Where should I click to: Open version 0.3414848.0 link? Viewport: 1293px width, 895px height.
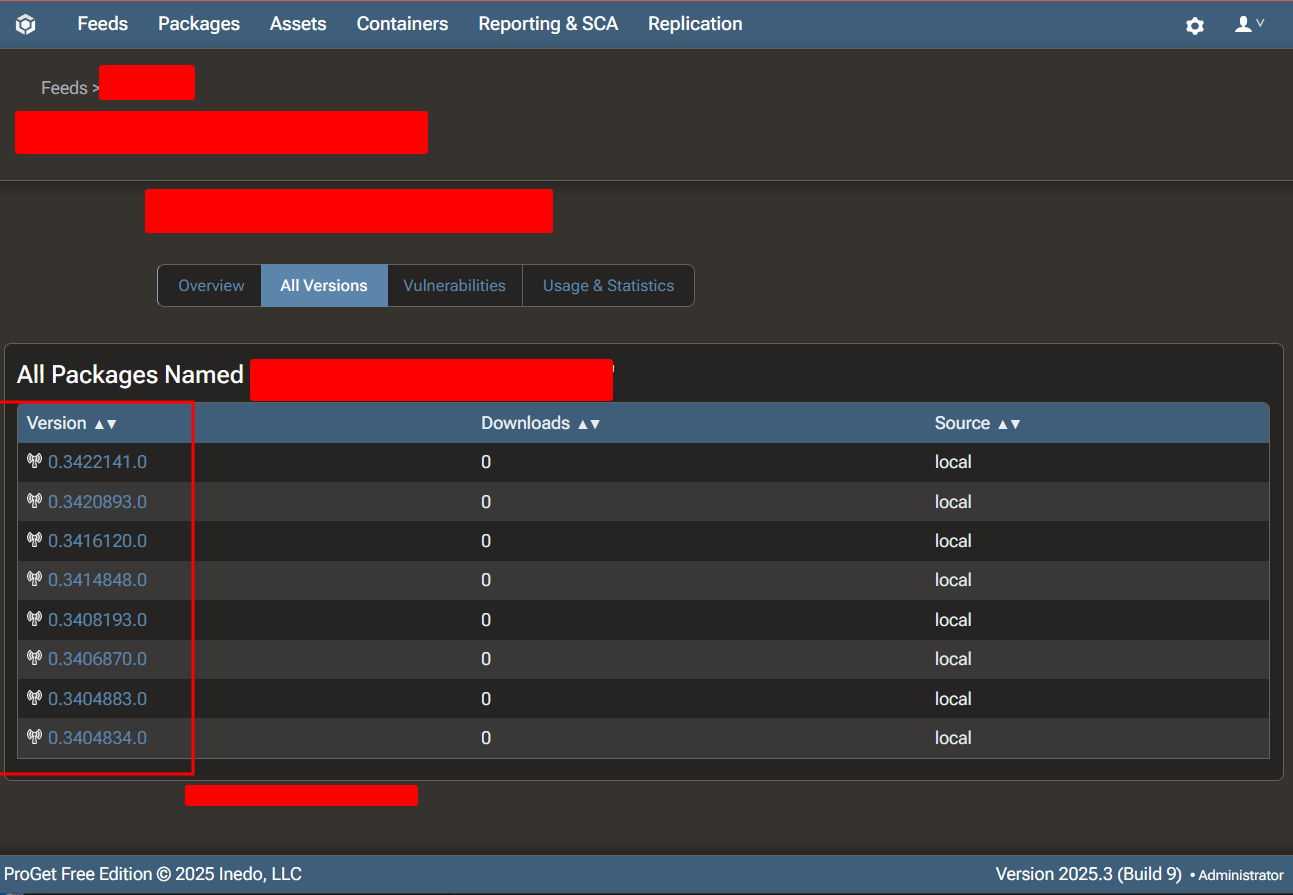97,580
